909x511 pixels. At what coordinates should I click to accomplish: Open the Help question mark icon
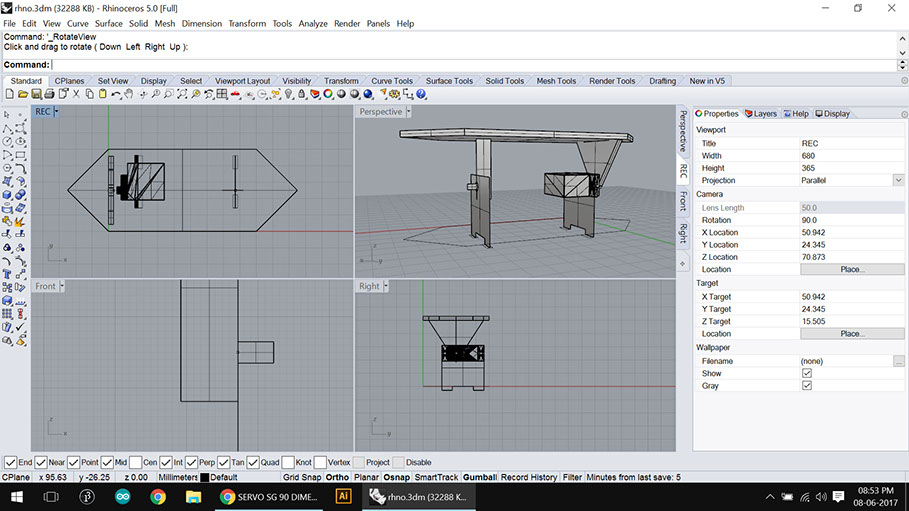coord(421,94)
